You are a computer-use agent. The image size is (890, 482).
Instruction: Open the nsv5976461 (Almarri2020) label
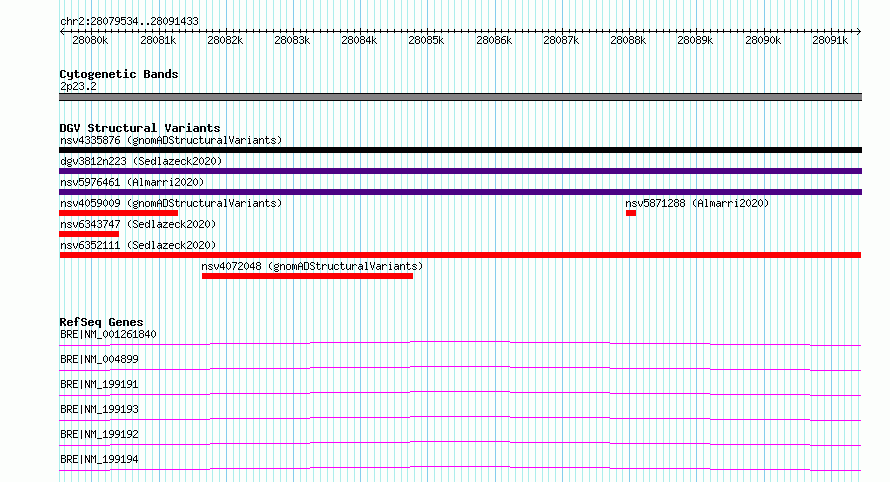[x=132, y=182]
